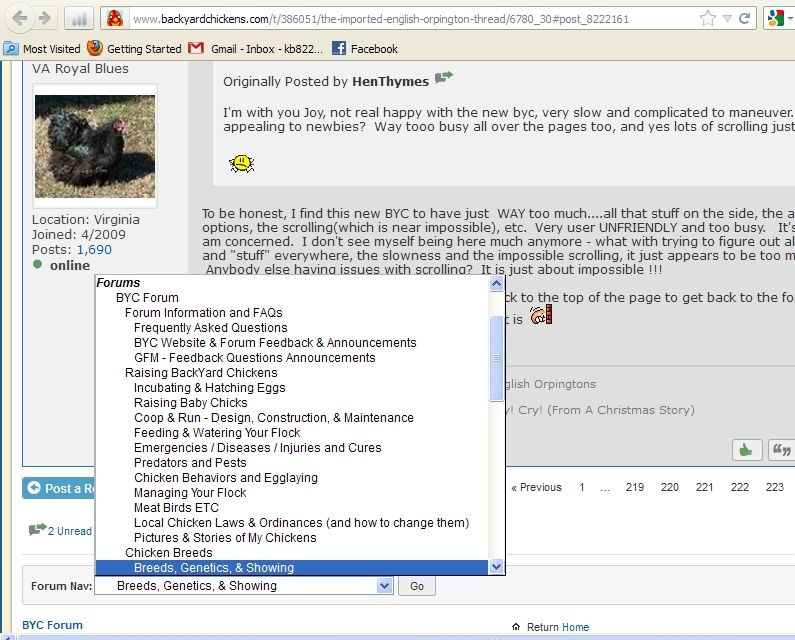
Task: Reload the page using refresh icon
Action: pos(744,18)
